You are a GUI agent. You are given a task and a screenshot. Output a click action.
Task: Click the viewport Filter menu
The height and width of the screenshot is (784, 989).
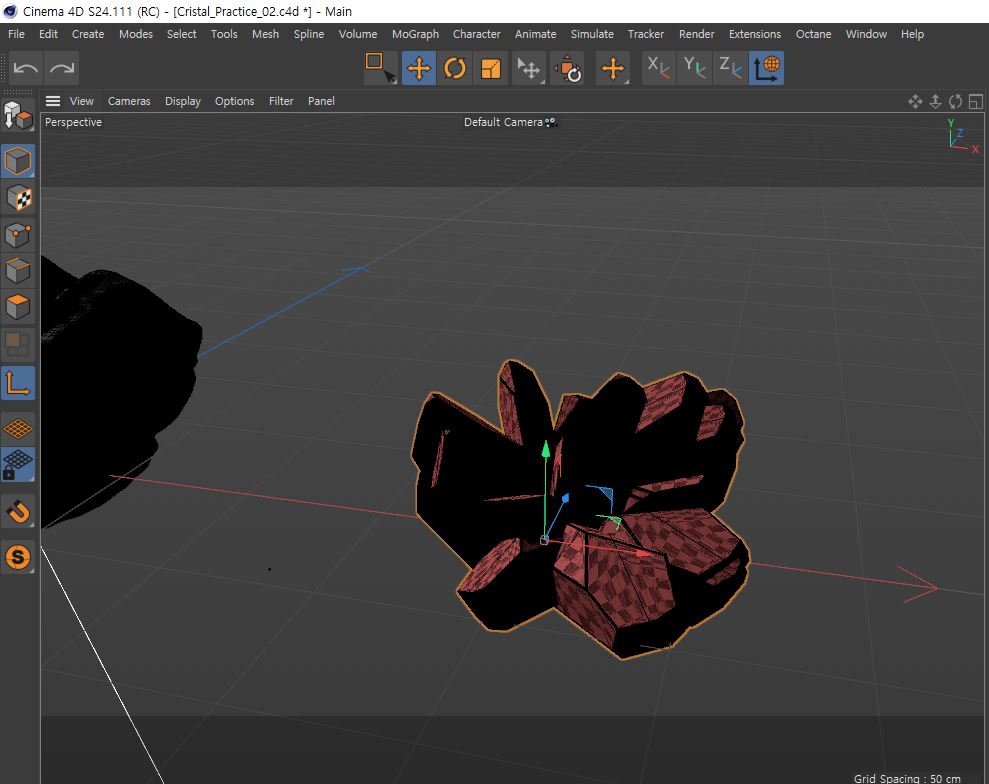(x=281, y=101)
